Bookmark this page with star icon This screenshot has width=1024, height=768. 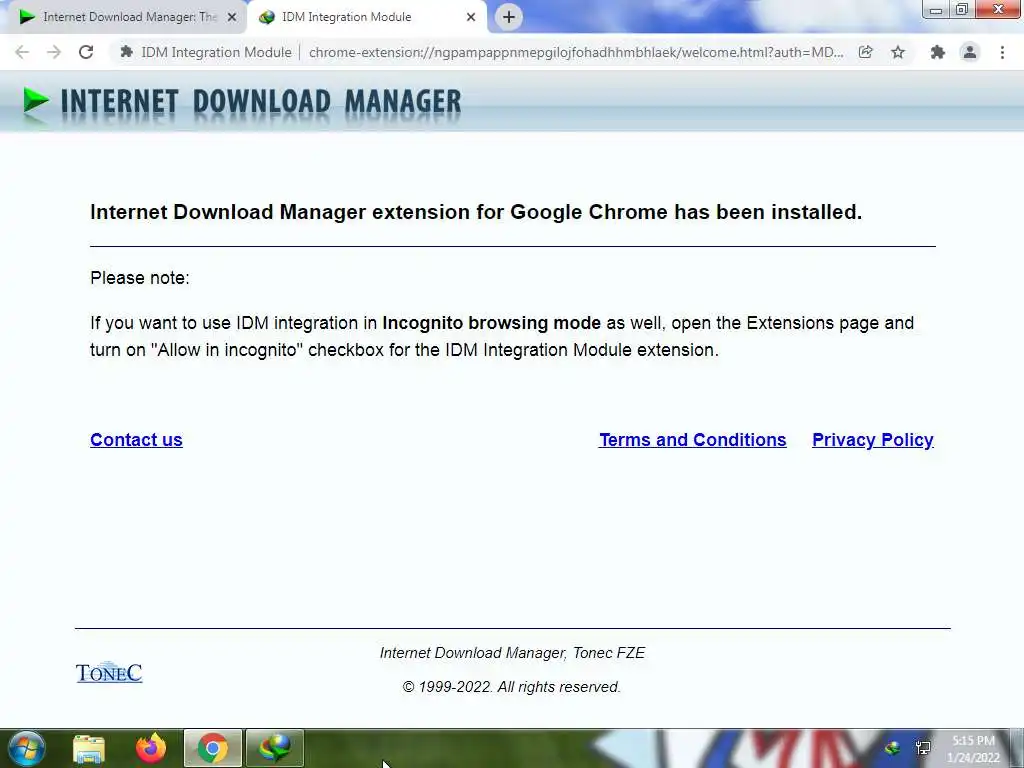point(898,52)
